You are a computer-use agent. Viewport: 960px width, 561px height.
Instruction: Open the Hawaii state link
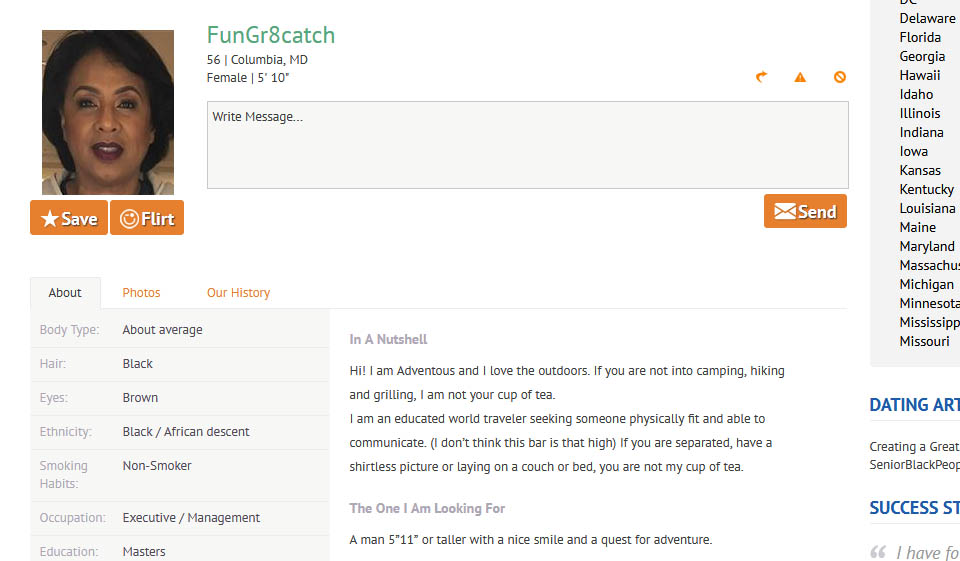click(x=919, y=75)
